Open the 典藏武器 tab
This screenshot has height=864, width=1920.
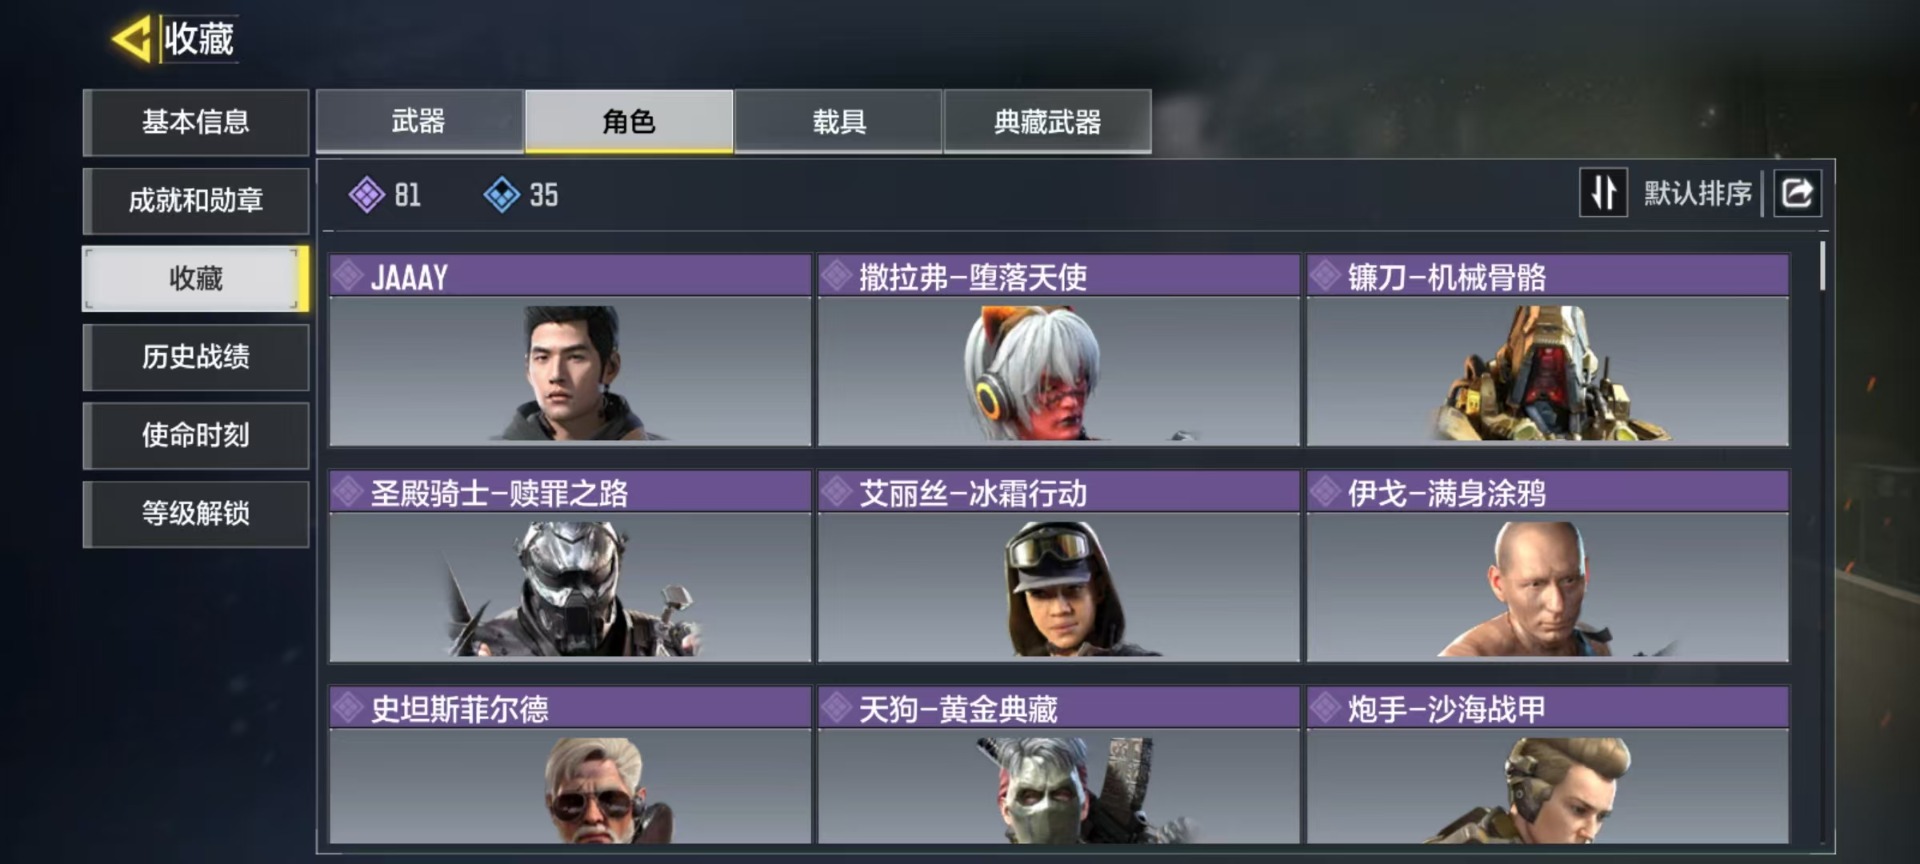1047,121
